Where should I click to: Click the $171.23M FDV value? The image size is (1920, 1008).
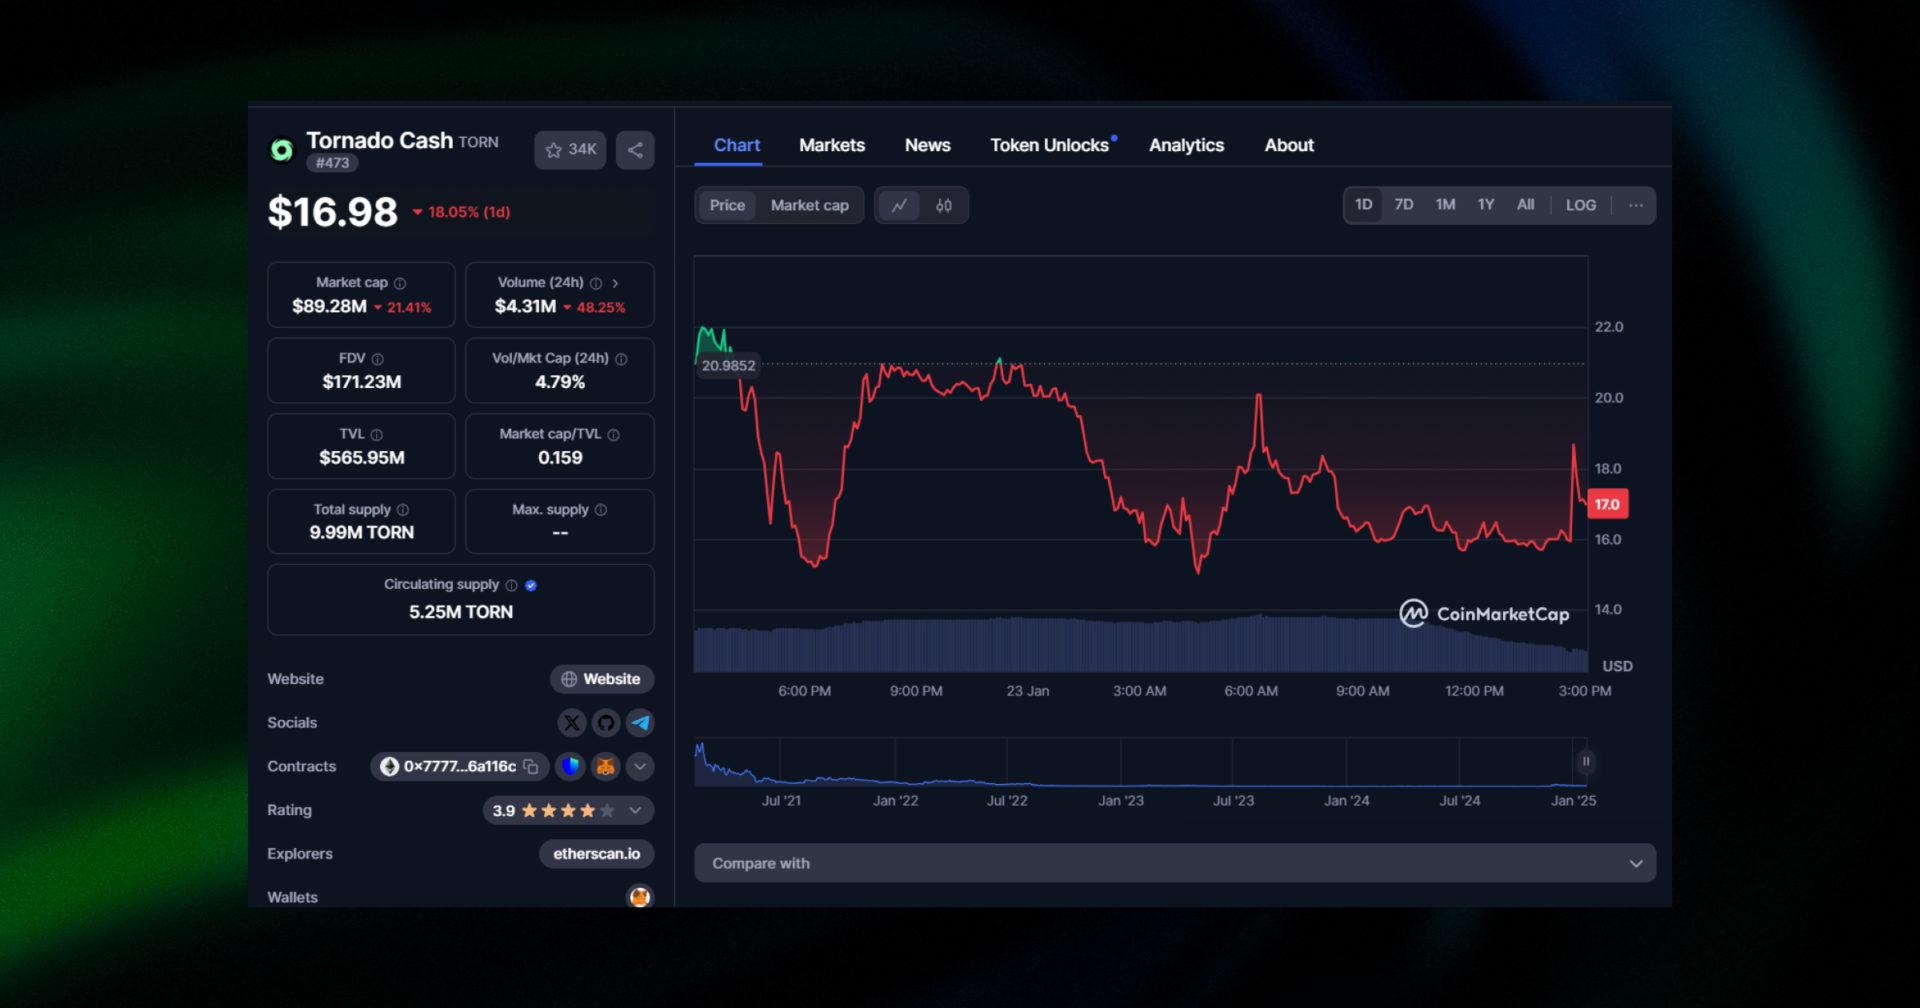(362, 382)
